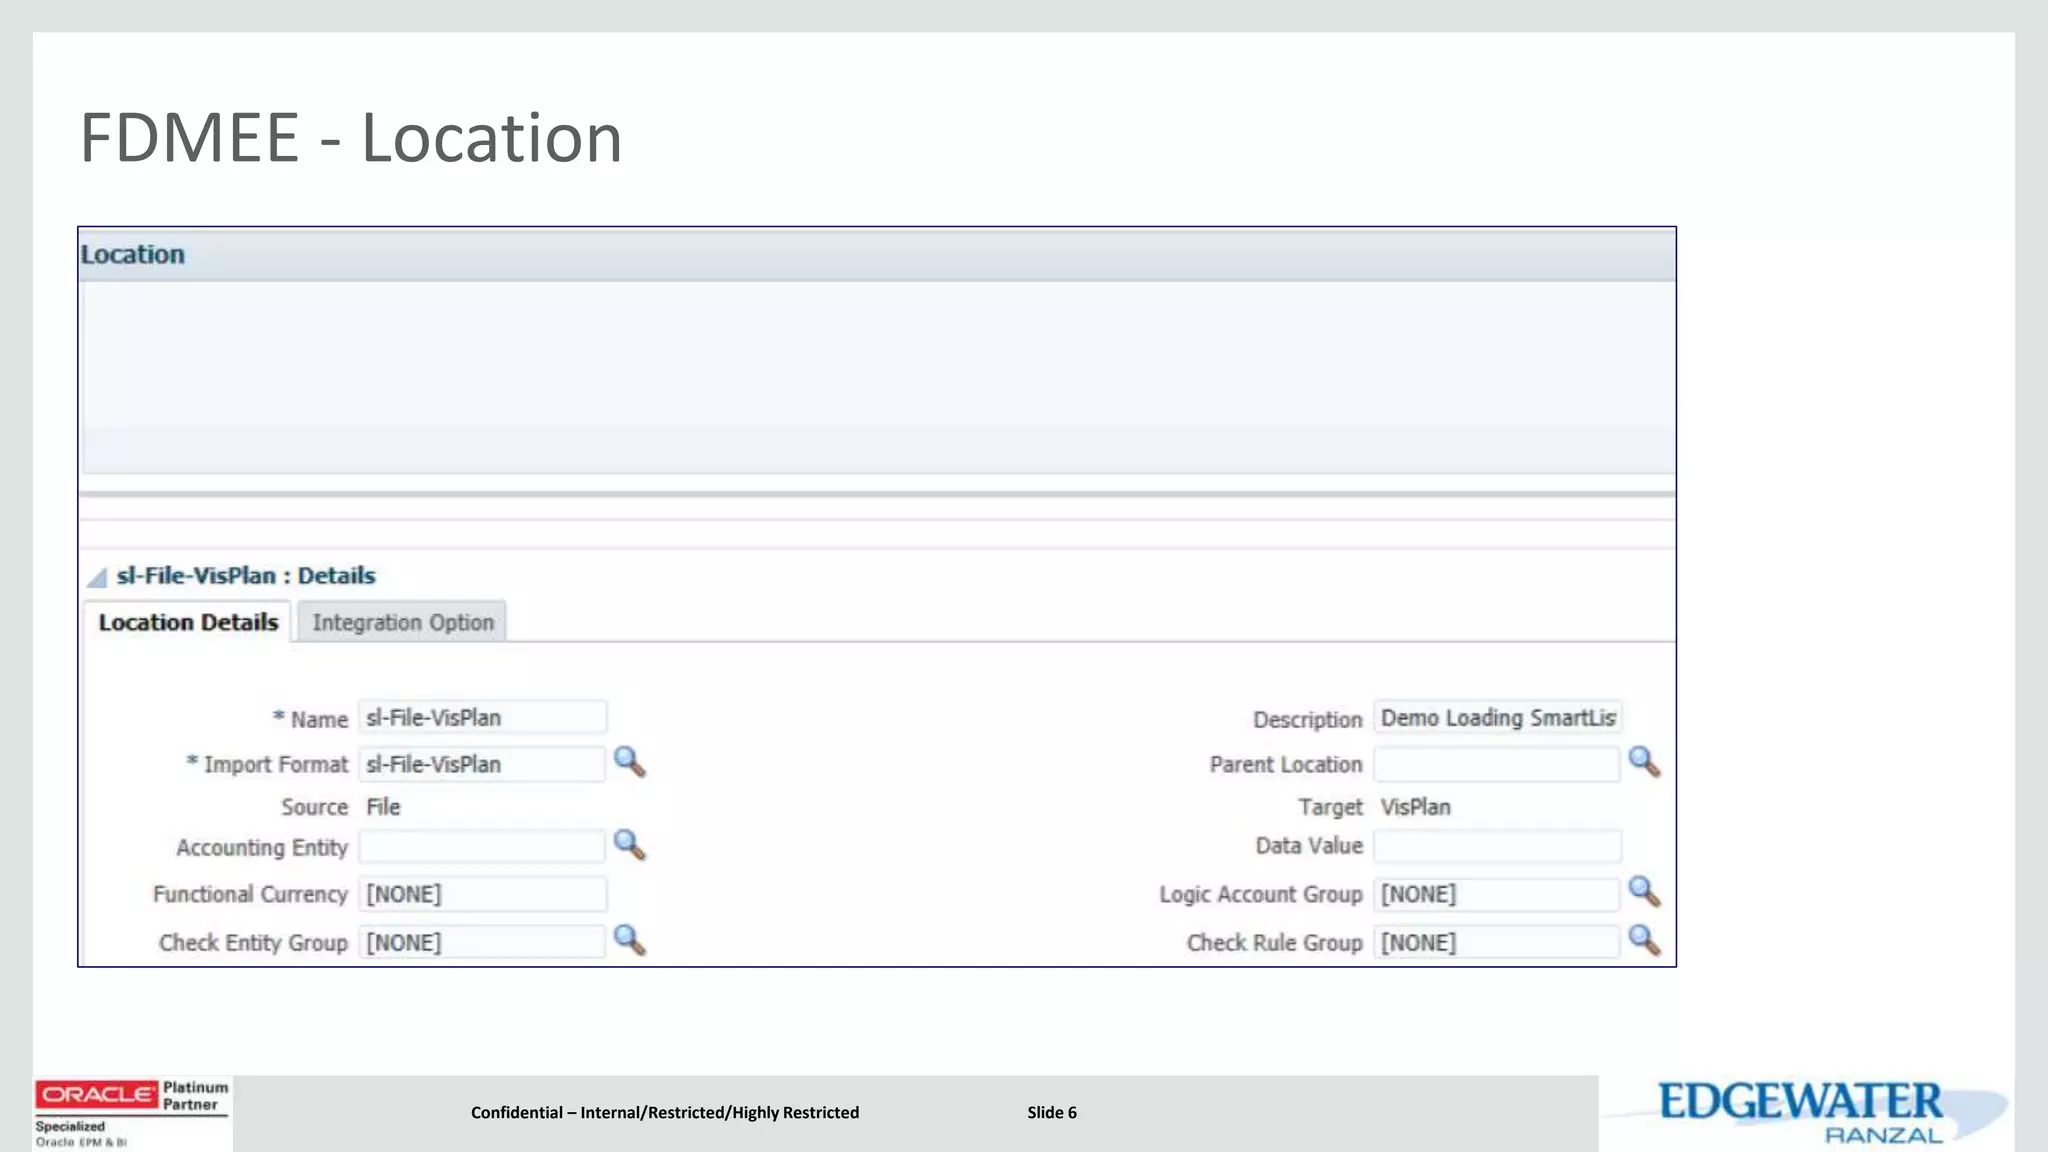The height and width of the screenshot is (1152, 2048).
Task: Click the Location panel header
Action: [876, 255]
